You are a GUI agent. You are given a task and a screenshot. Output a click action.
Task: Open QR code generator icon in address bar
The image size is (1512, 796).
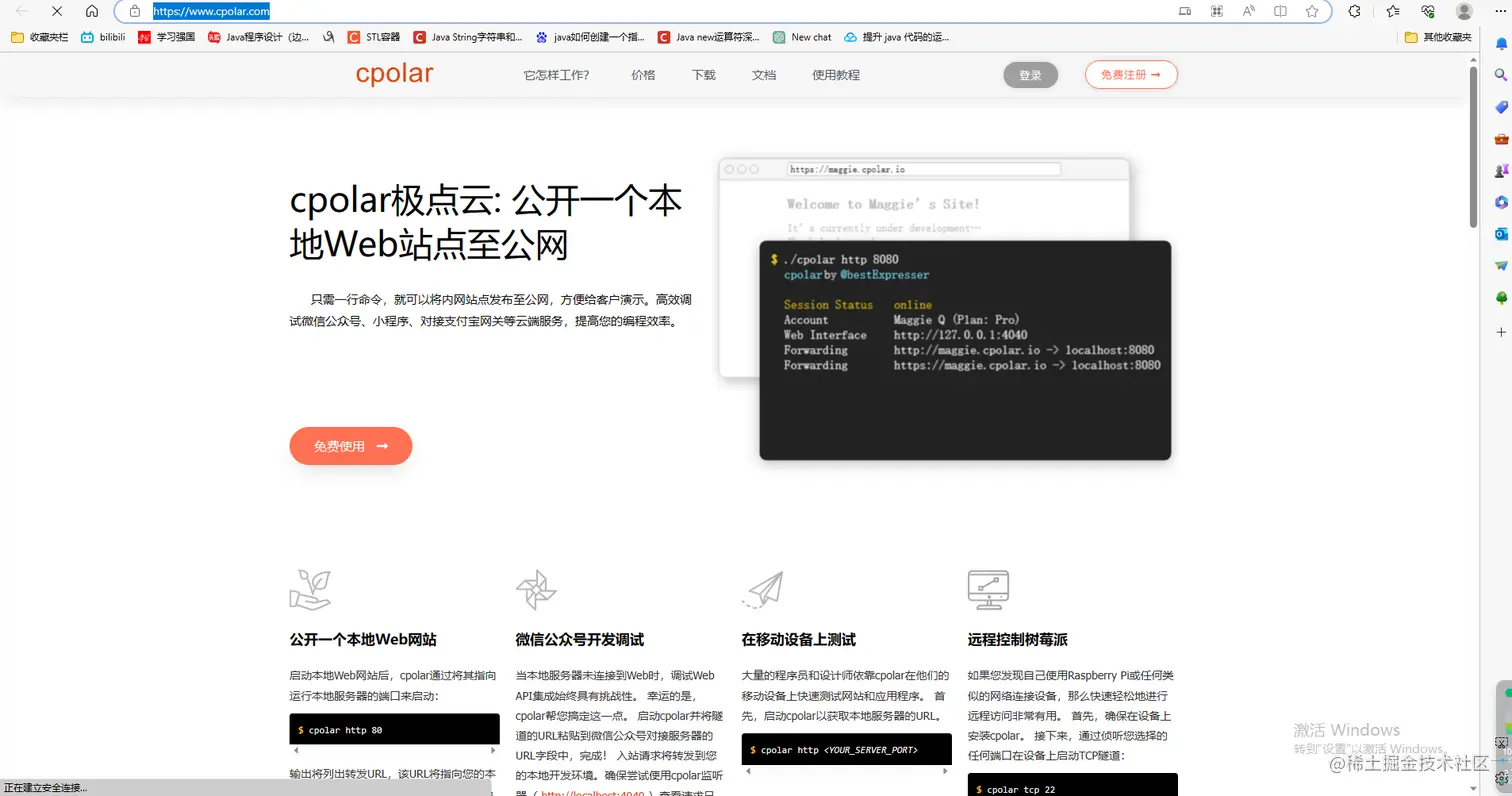(x=1217, y=11)
